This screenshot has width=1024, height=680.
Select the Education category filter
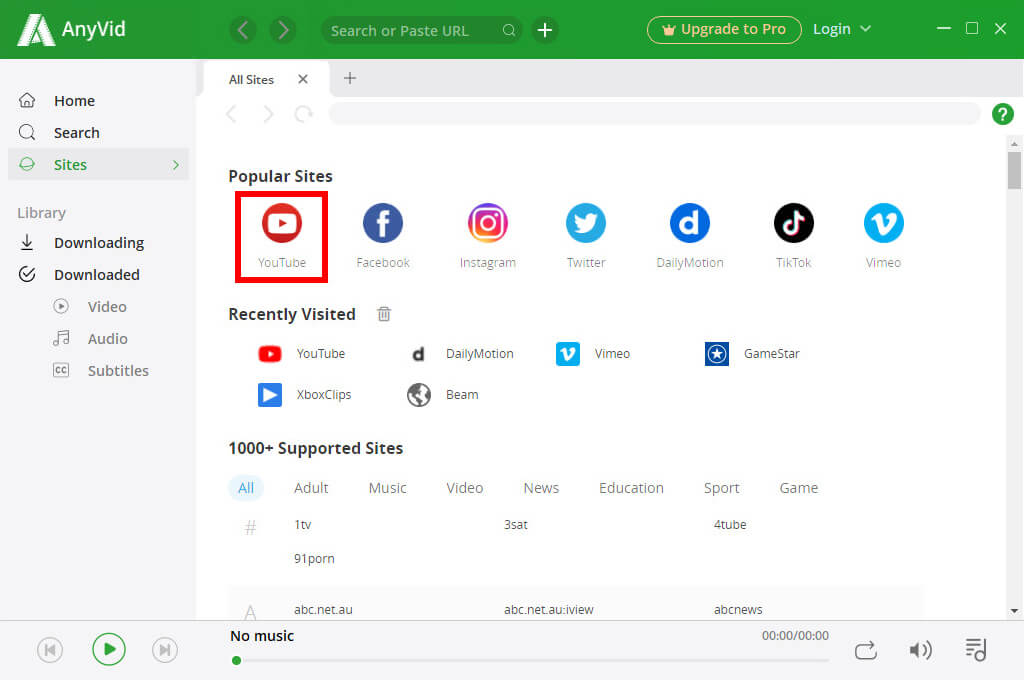coord(631,488)
